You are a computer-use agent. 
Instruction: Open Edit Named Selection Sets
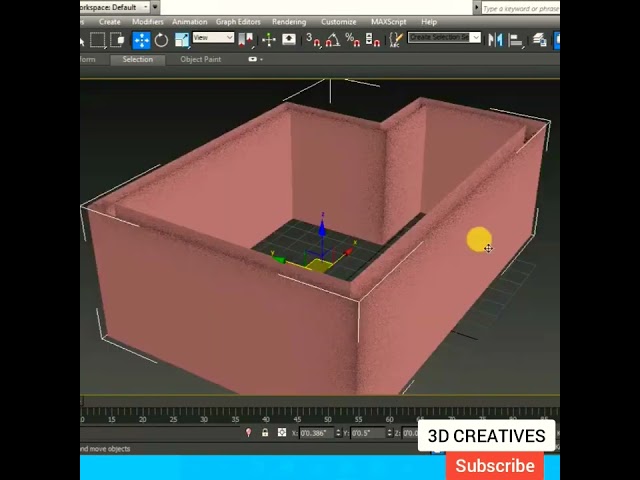click(x=396, y=40)
